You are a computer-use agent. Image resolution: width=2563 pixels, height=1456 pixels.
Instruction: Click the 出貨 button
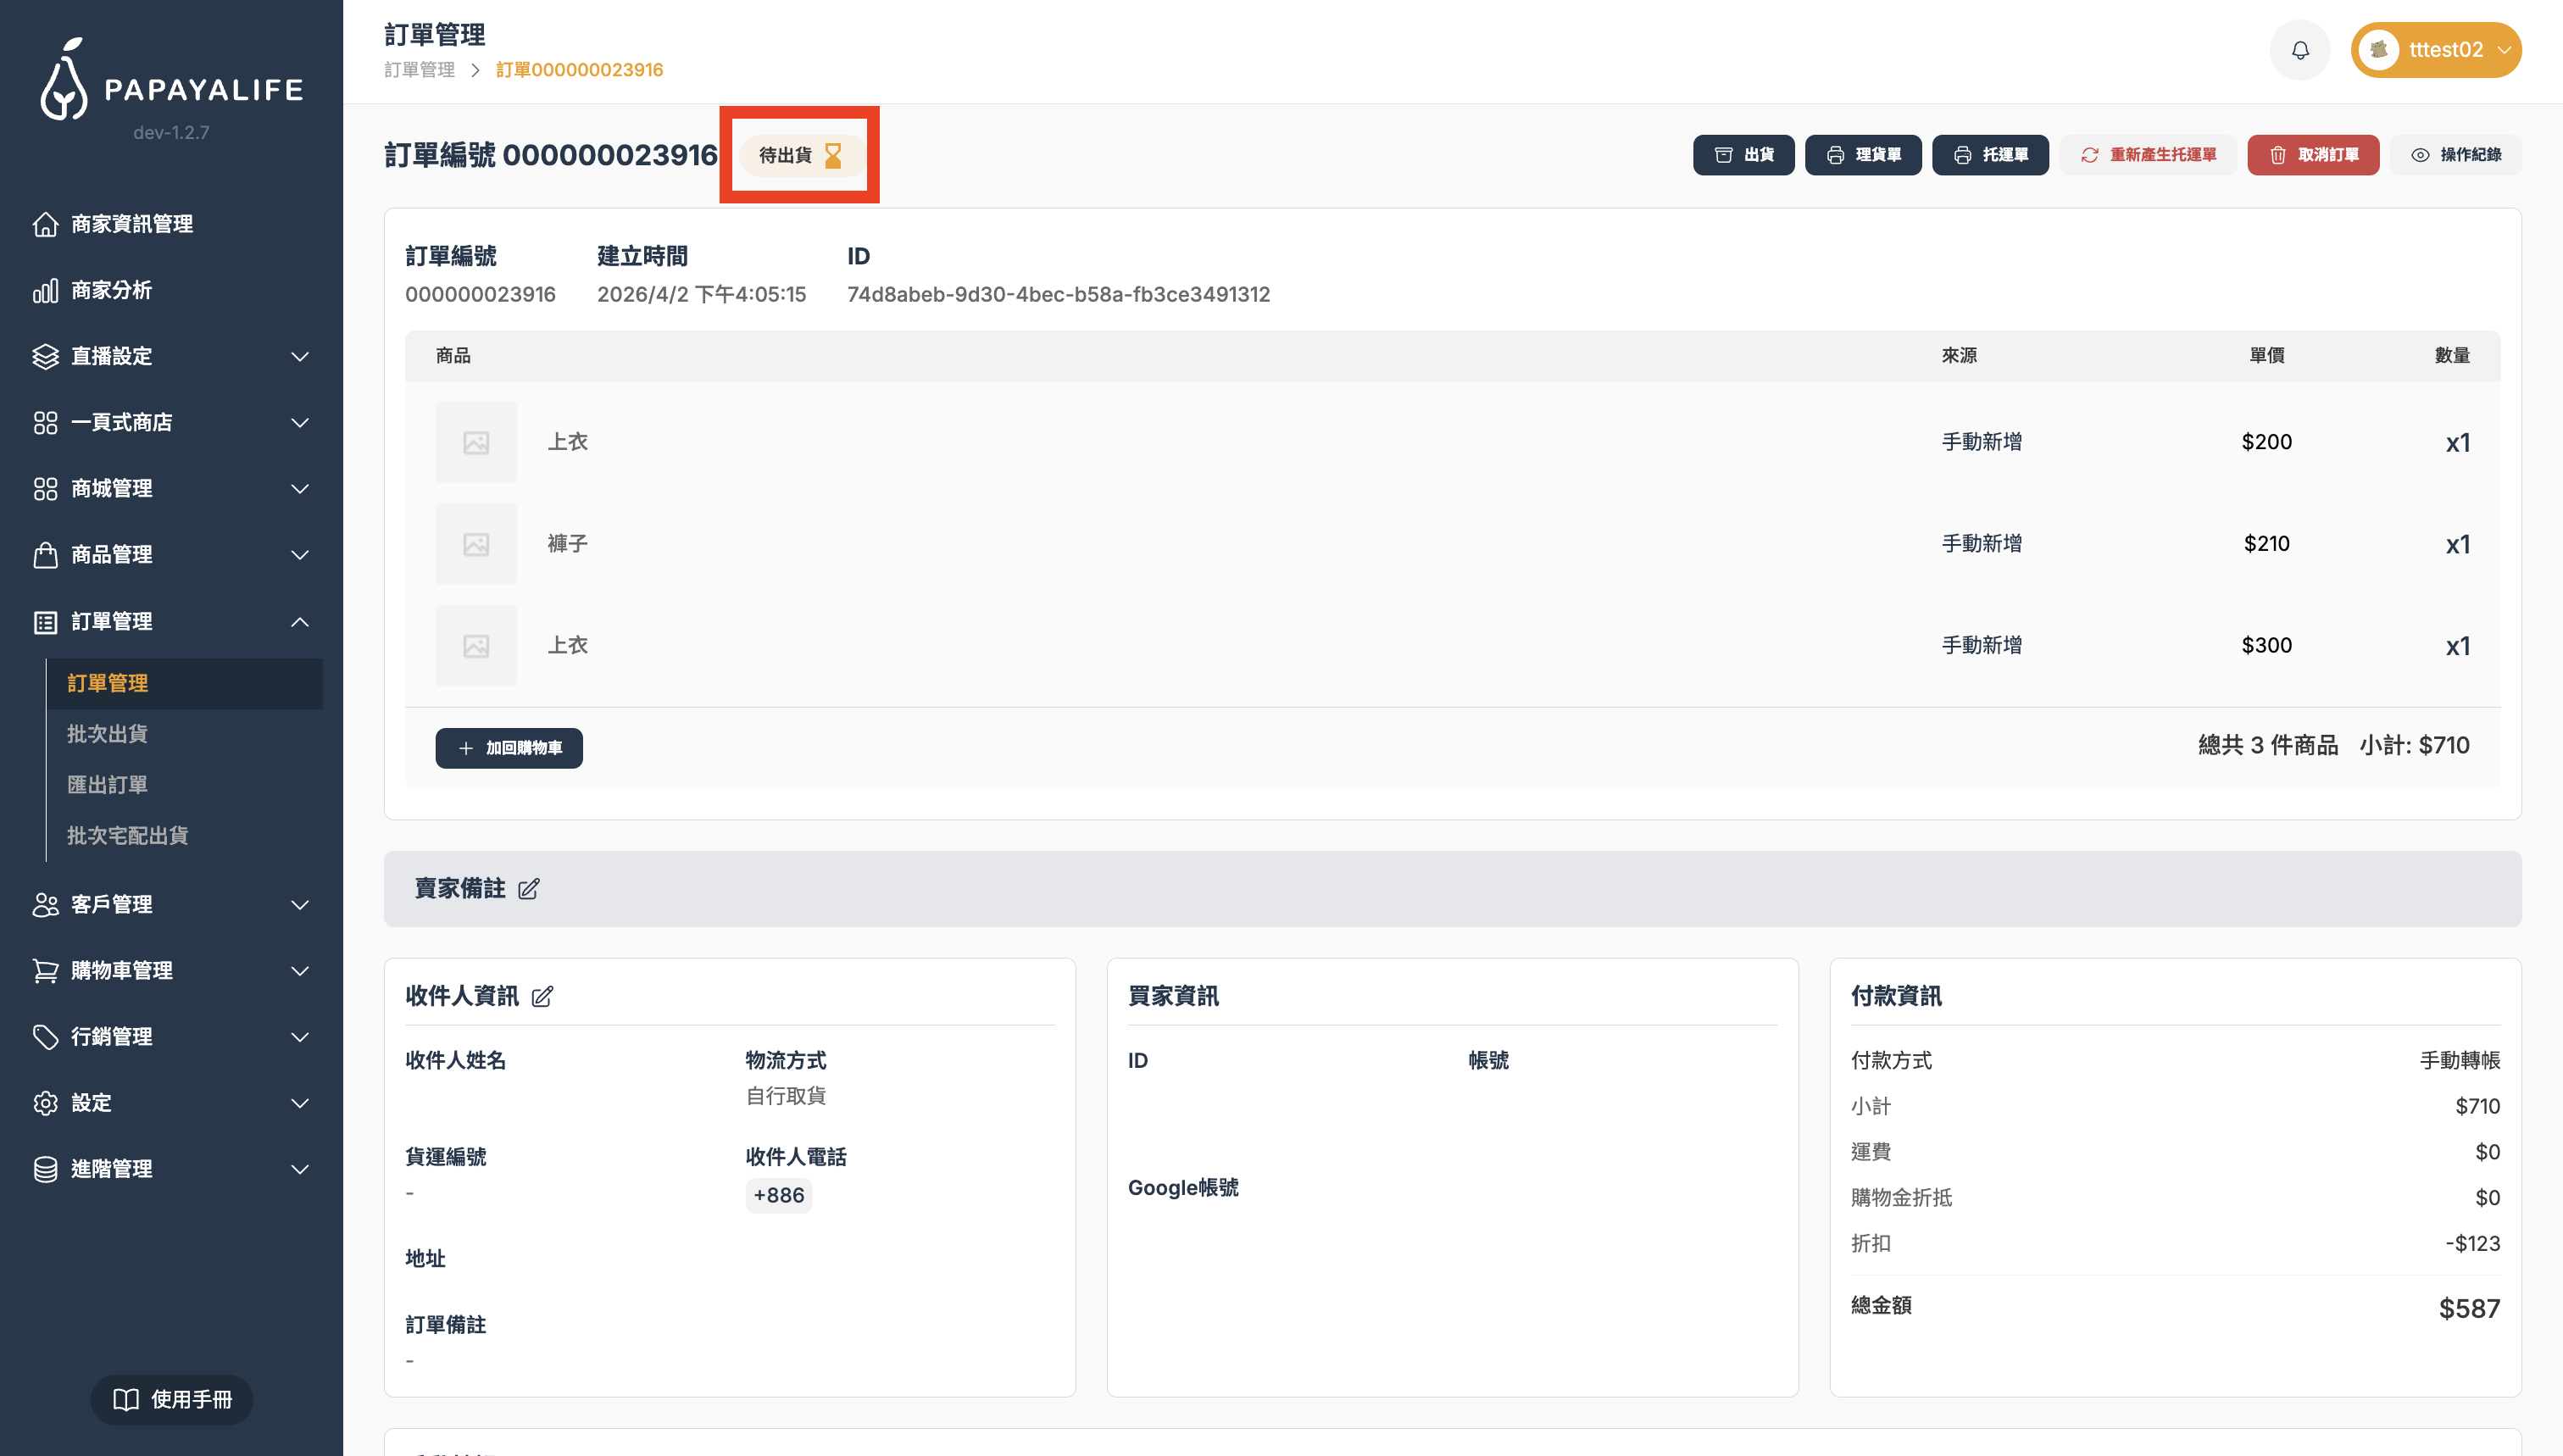(x=1743, y=155)
